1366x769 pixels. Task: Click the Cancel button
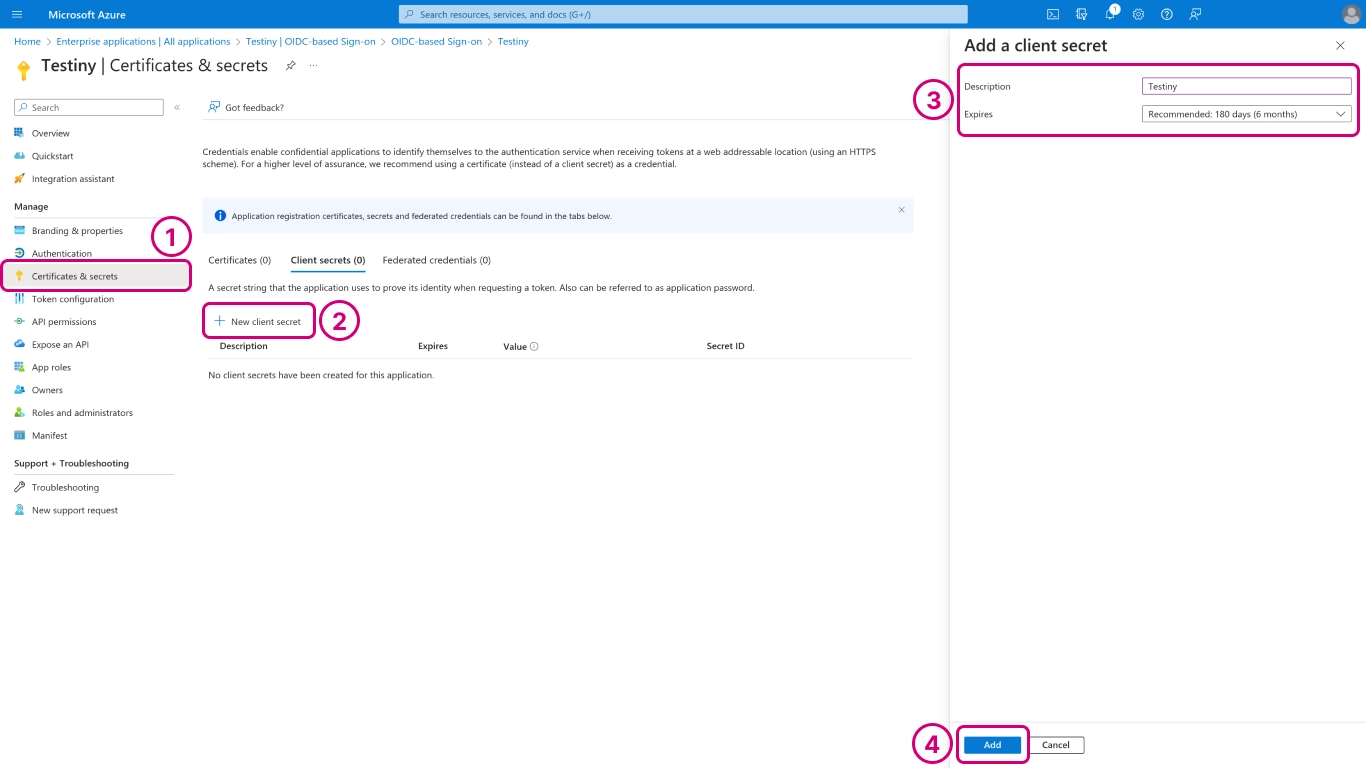(x=1055, y=745)
